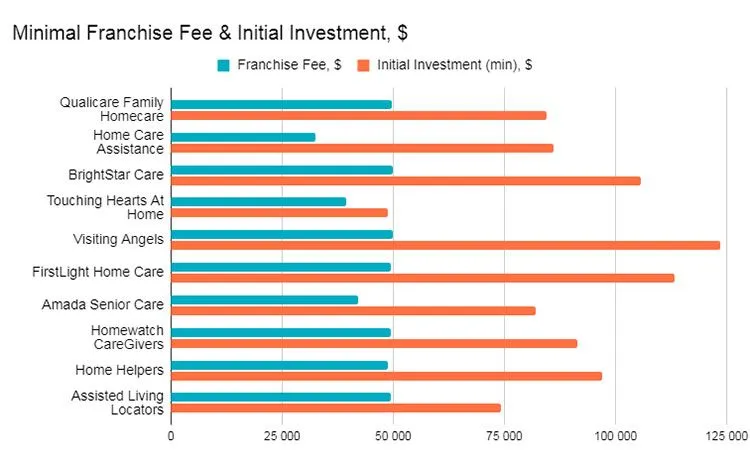This screenshot has height=465, width=750.
Task: Click Home Care Assistance teal fee bar
Action: coord(243,137)
